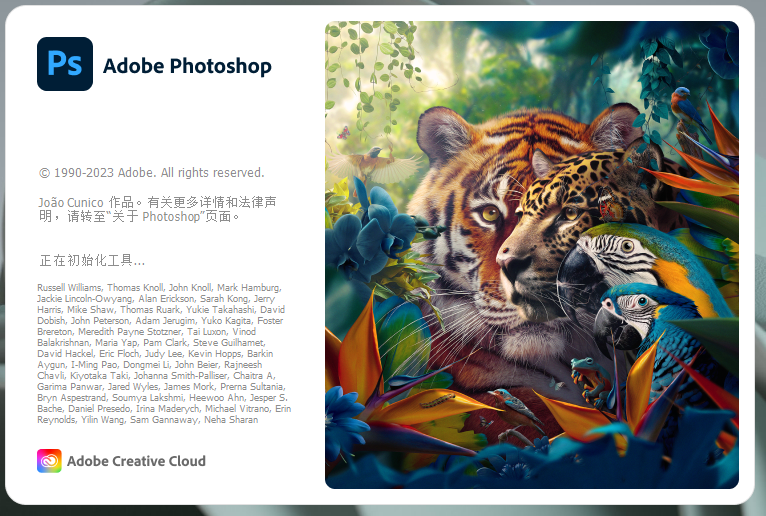The height and width of the screenshot is (516, 766).
Task: Click the João Cunico artwork credit text
Action: click(x=158, y=209)
